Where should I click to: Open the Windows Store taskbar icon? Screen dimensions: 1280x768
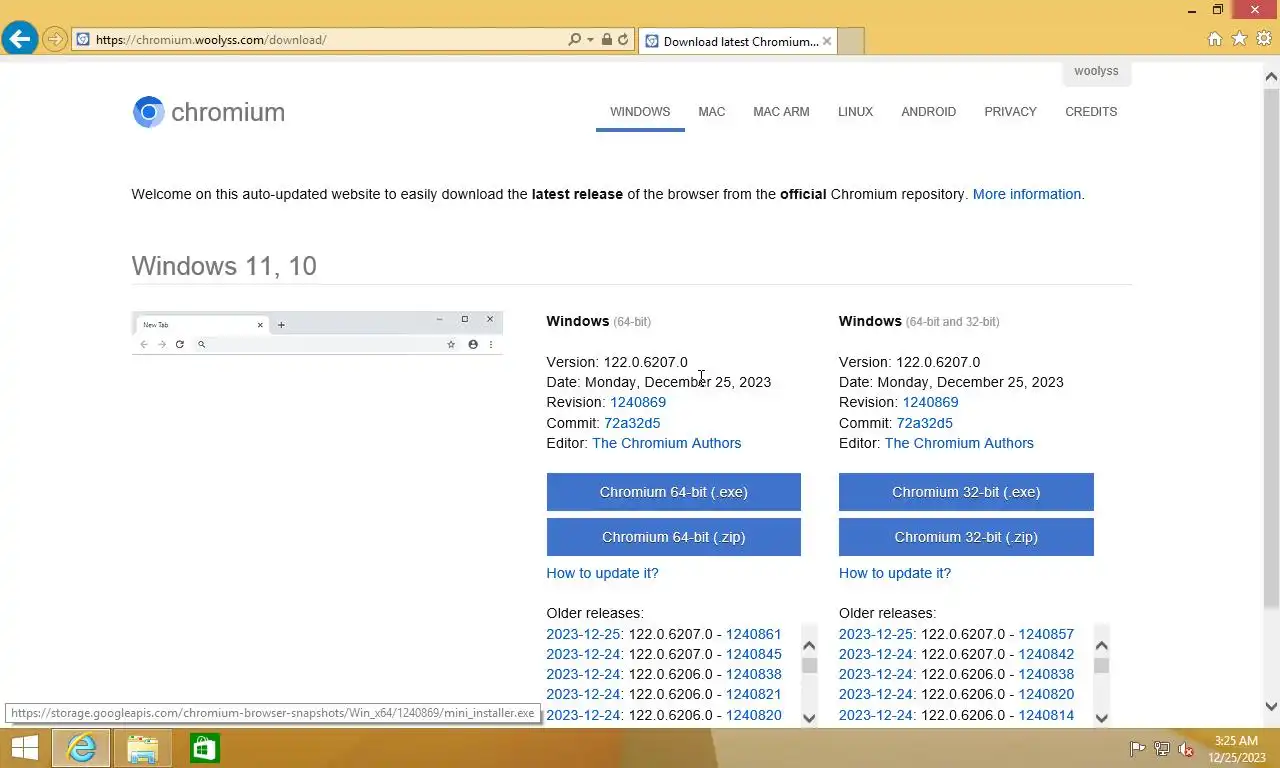204,748
